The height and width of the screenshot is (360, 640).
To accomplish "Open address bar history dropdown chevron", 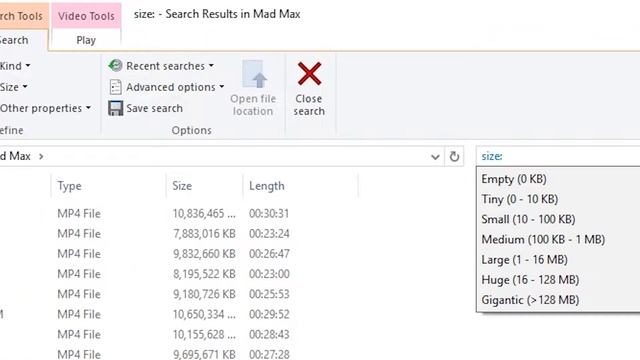I will pyautogui.click(x=435, y=157).
